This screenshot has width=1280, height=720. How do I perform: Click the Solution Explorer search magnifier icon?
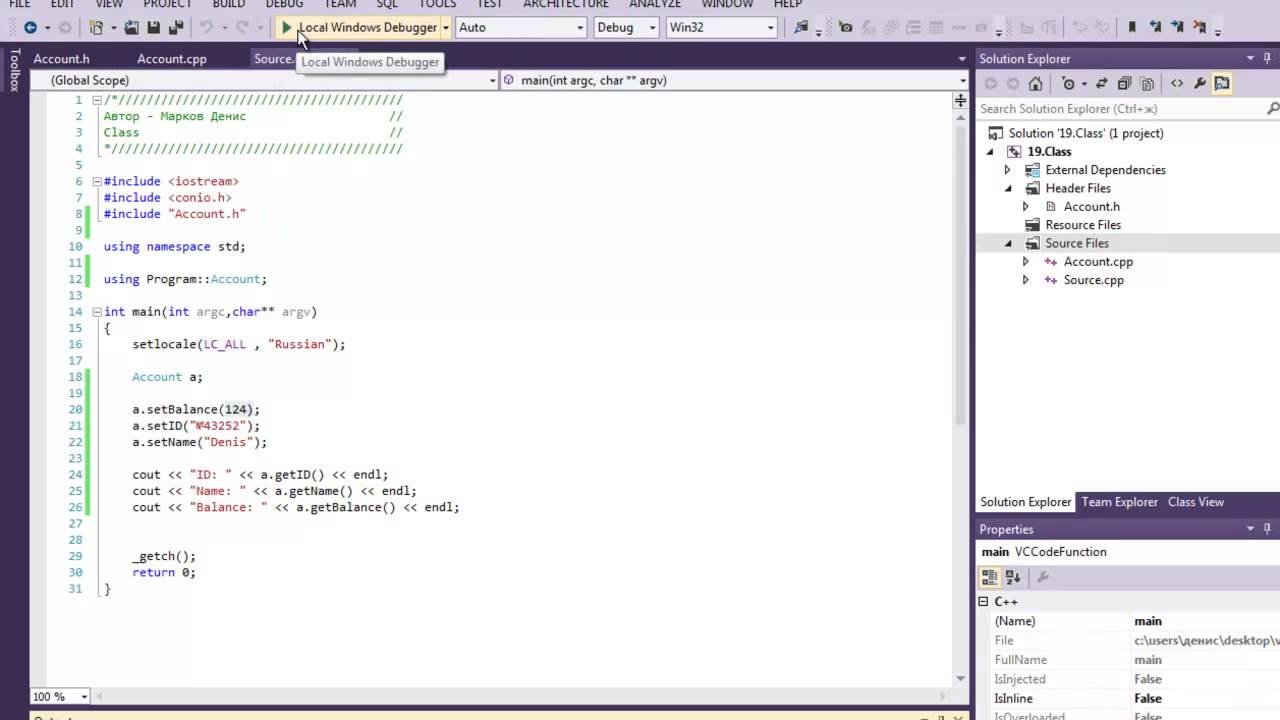click(x=1272, y=109)
